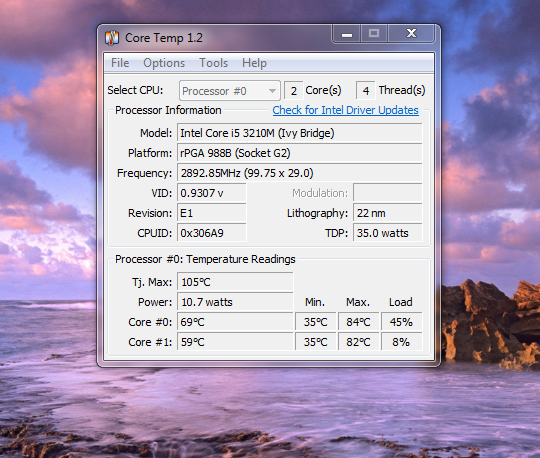Click Core #0 Max temperature 84°C box
The height and width of the screenshot is (458, 540).
358,322
